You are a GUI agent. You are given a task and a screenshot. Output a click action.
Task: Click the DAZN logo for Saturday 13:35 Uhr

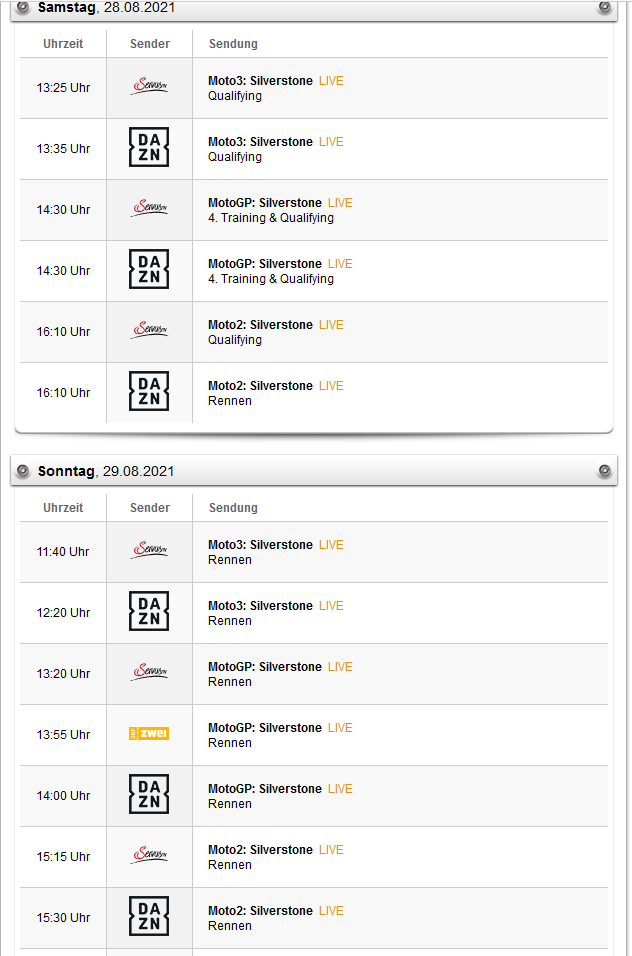149,148
